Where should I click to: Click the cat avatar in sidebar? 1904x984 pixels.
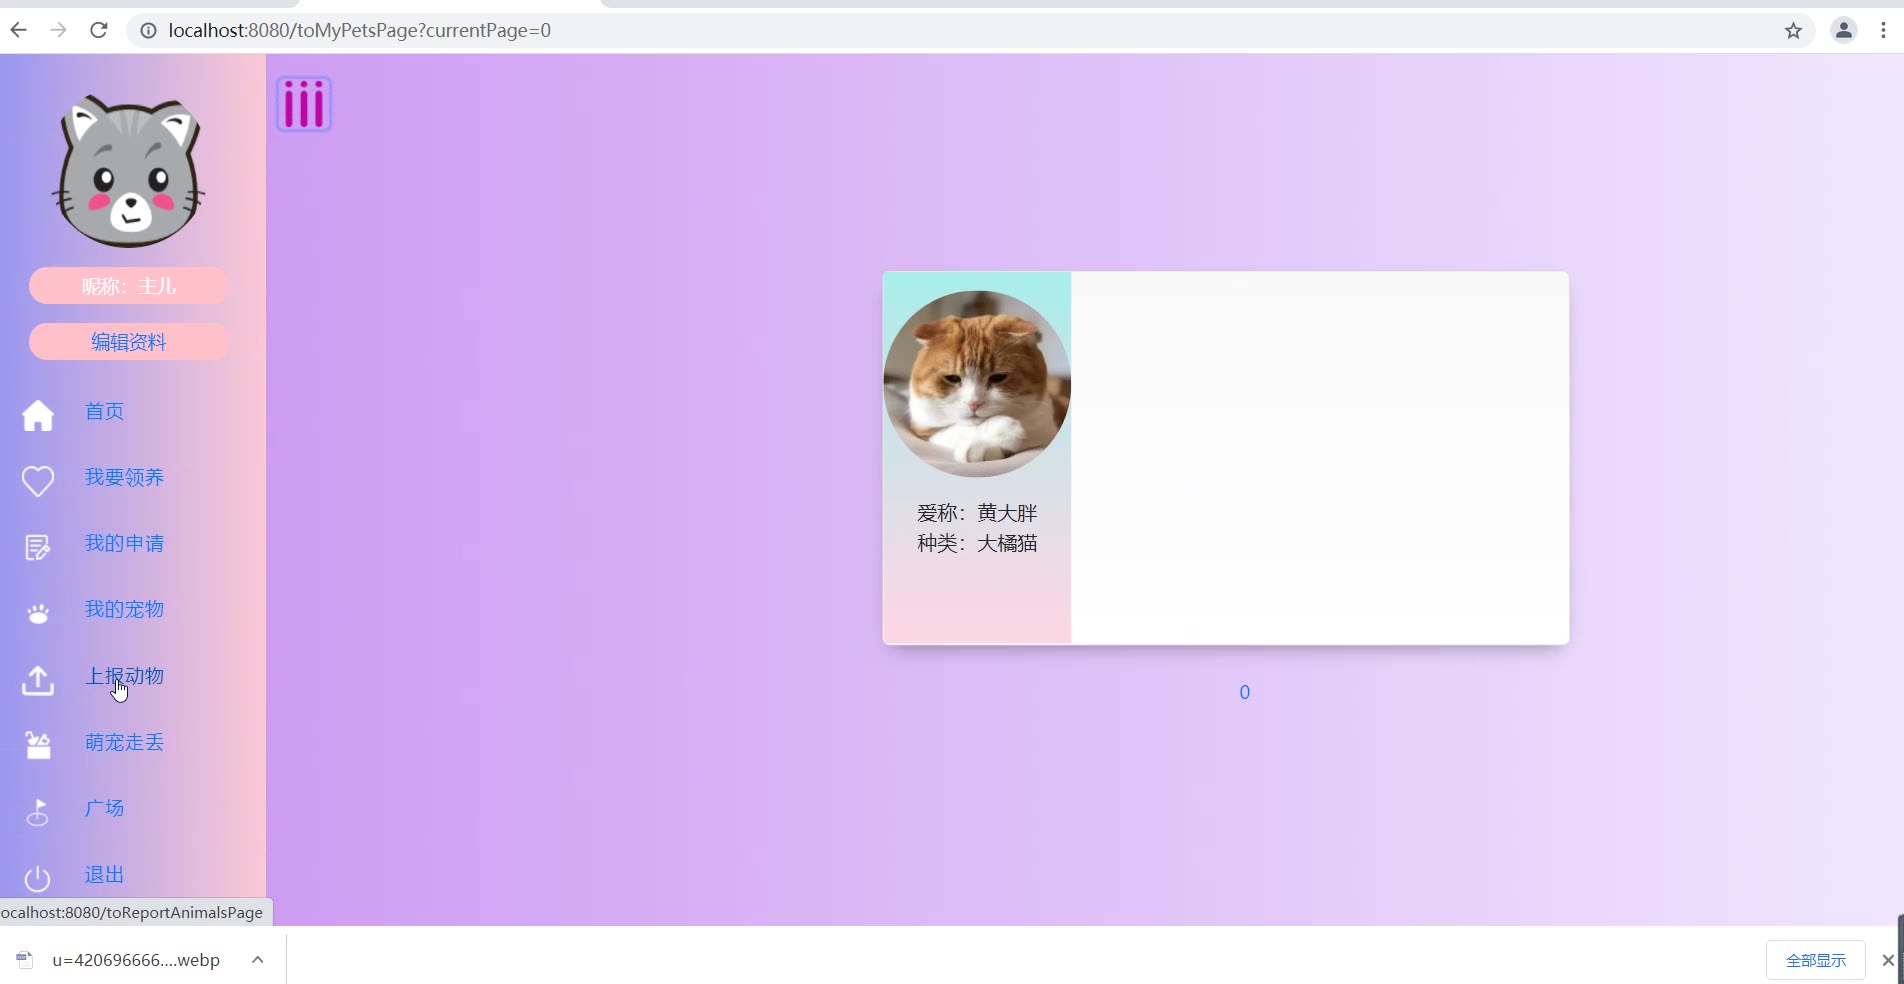coord(129,171)
